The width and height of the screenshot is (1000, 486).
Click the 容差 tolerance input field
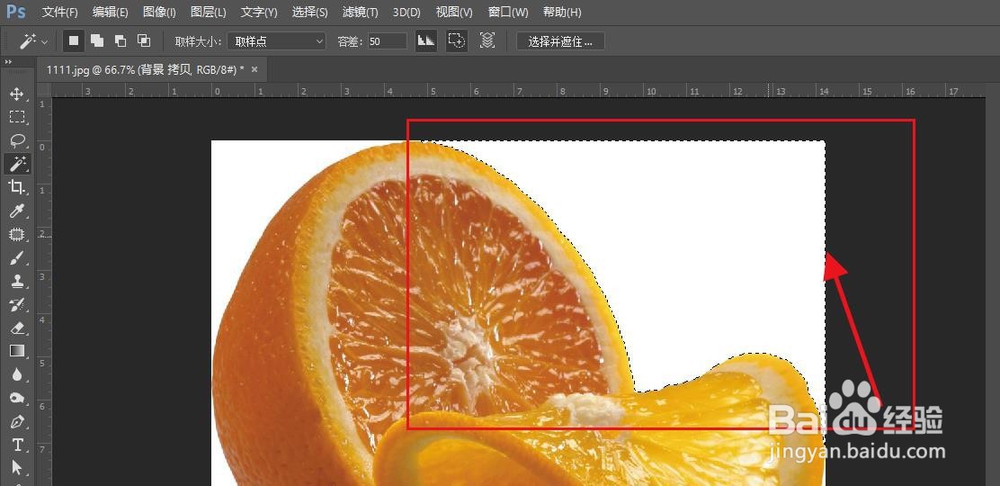click(387, 41)
